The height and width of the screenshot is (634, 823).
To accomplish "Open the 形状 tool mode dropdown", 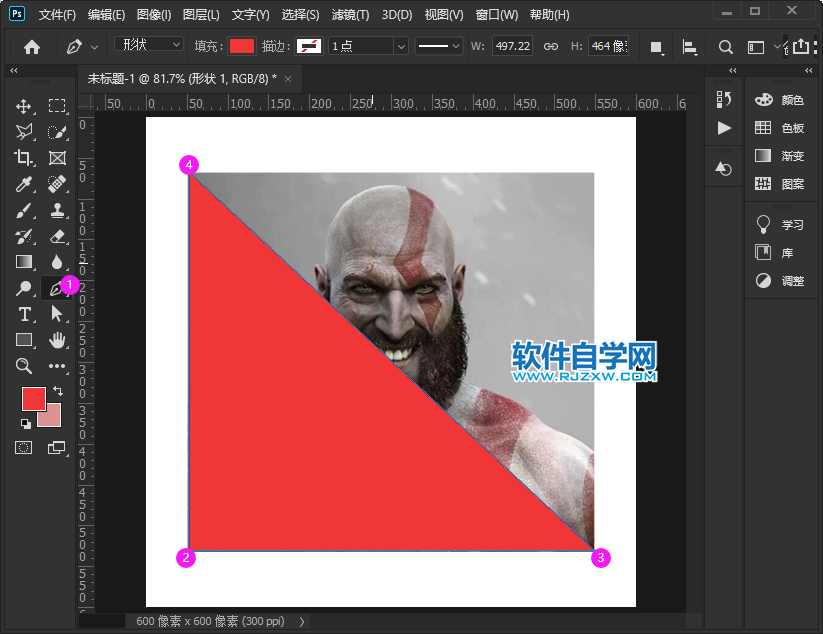I will click(149, 46).
